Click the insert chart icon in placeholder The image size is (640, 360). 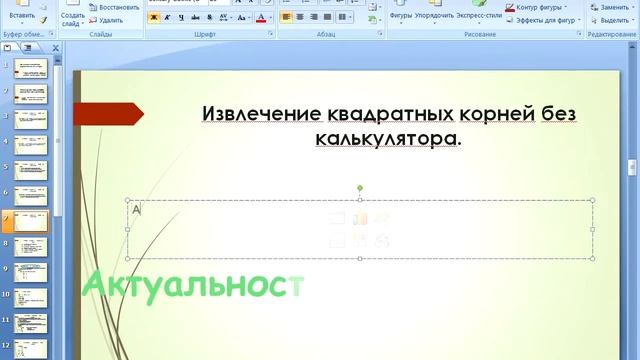[360, 219]
